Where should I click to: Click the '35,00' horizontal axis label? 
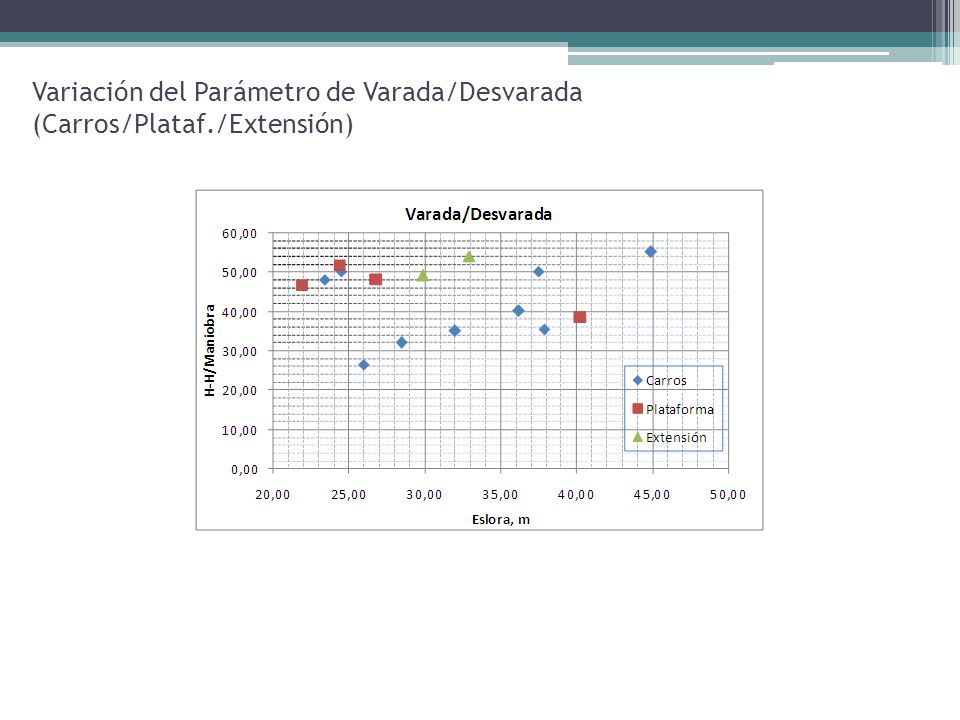point(501,495)
